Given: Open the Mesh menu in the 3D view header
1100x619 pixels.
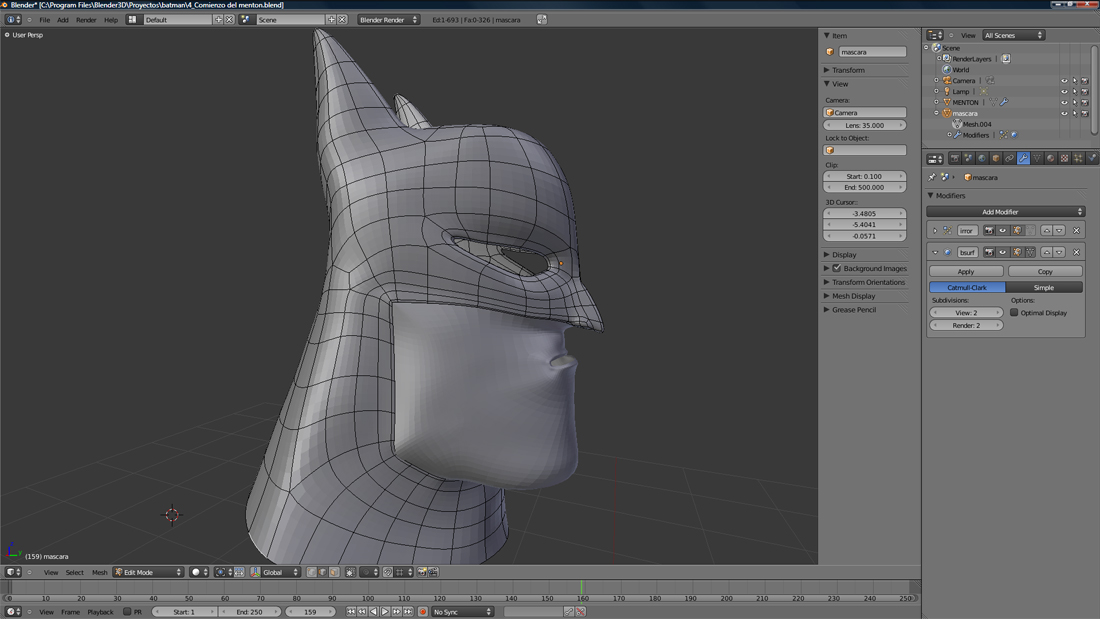Looking at the screenshot, I should (x=100, y=573).
